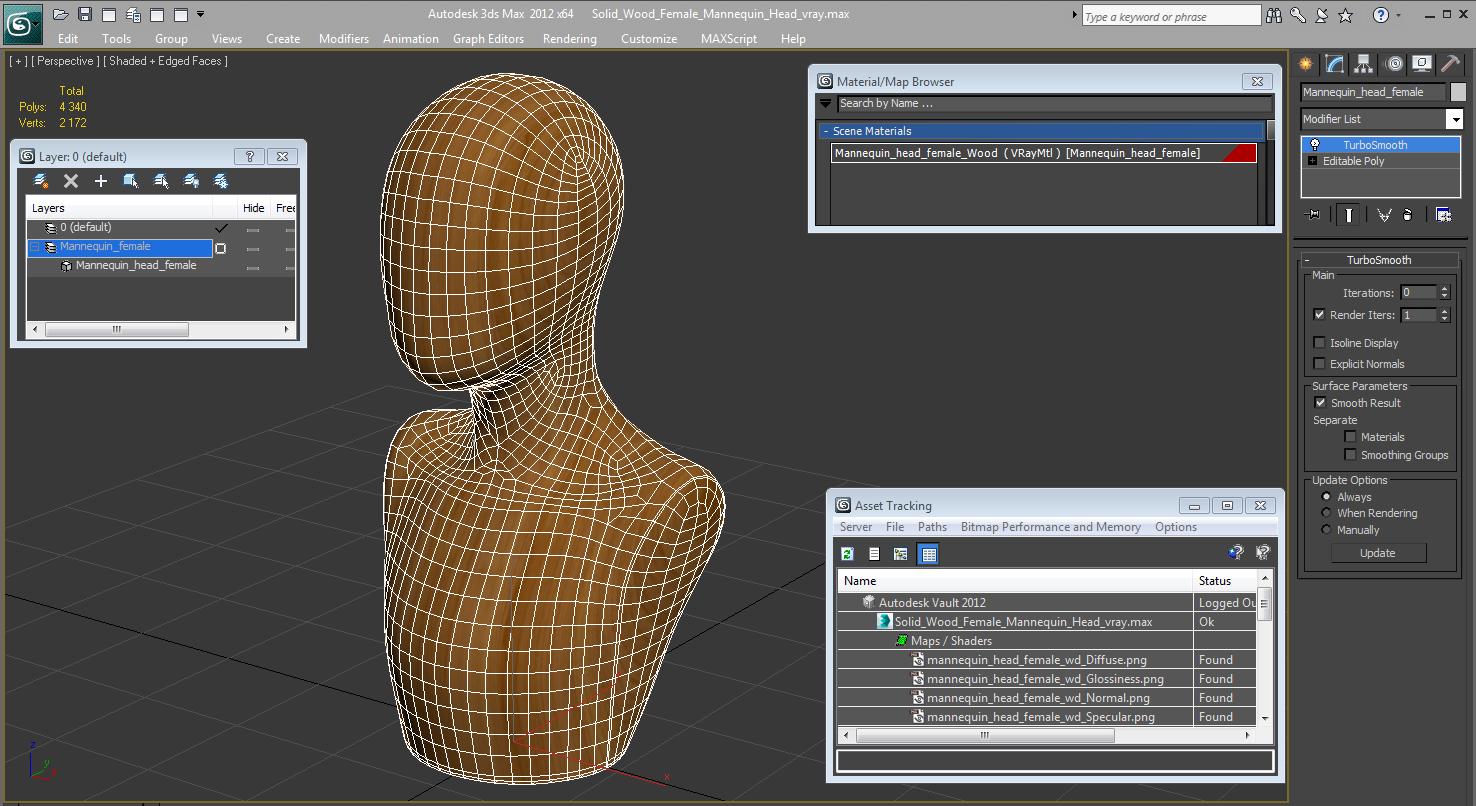Click the binoculars search icon

(1274, 15)
